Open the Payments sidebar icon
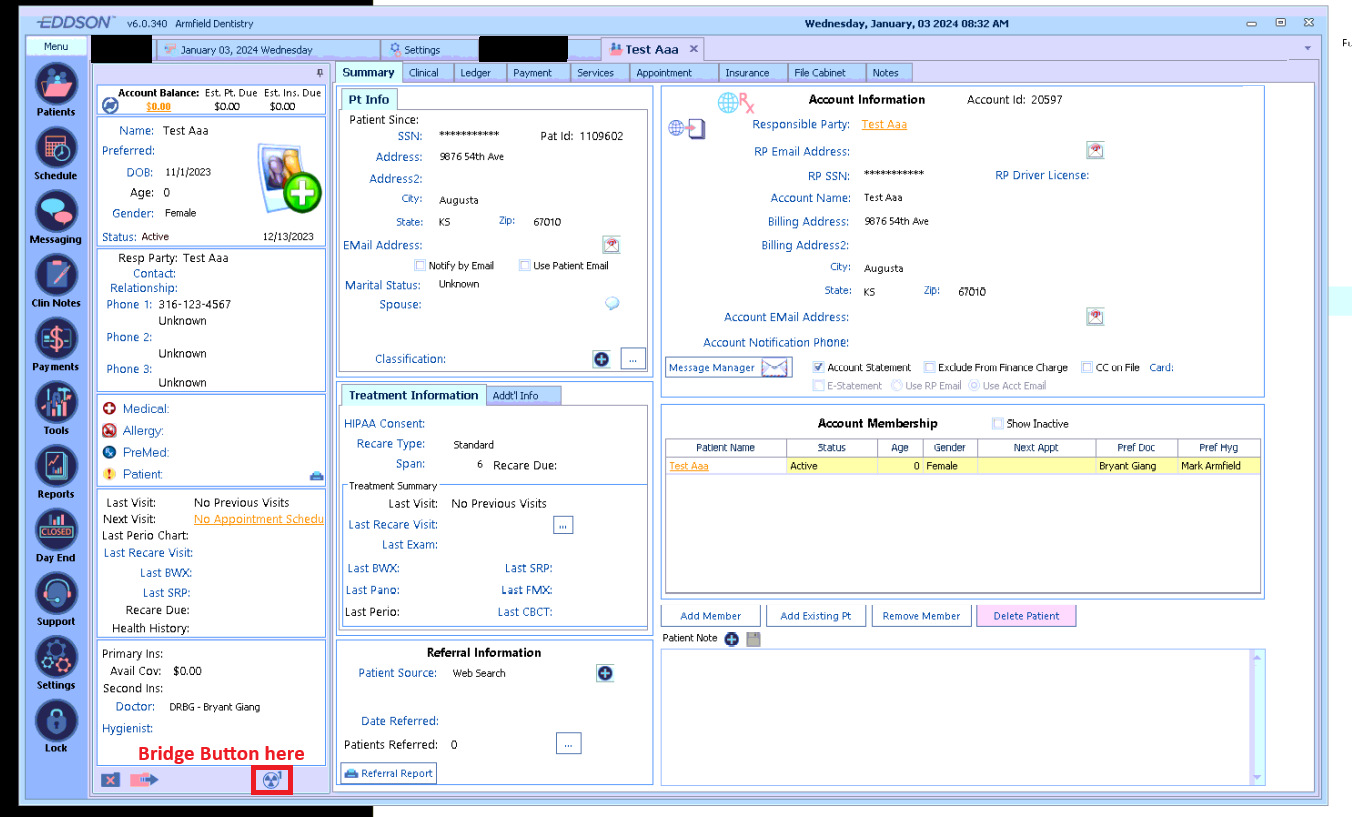The image size is (1352, 817). click(56, 339)
